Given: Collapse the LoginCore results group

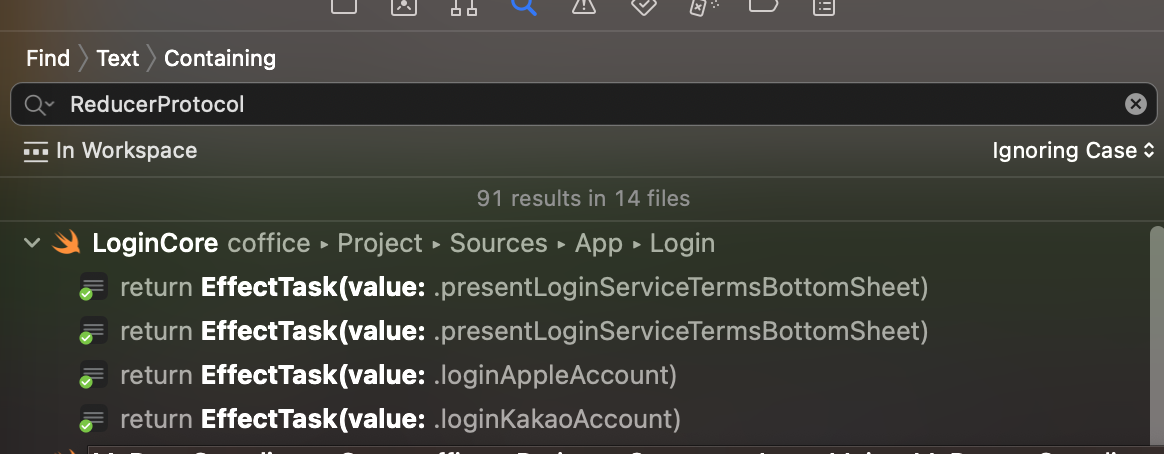Looking at the screenshot, I should click(x=32, y=243).
